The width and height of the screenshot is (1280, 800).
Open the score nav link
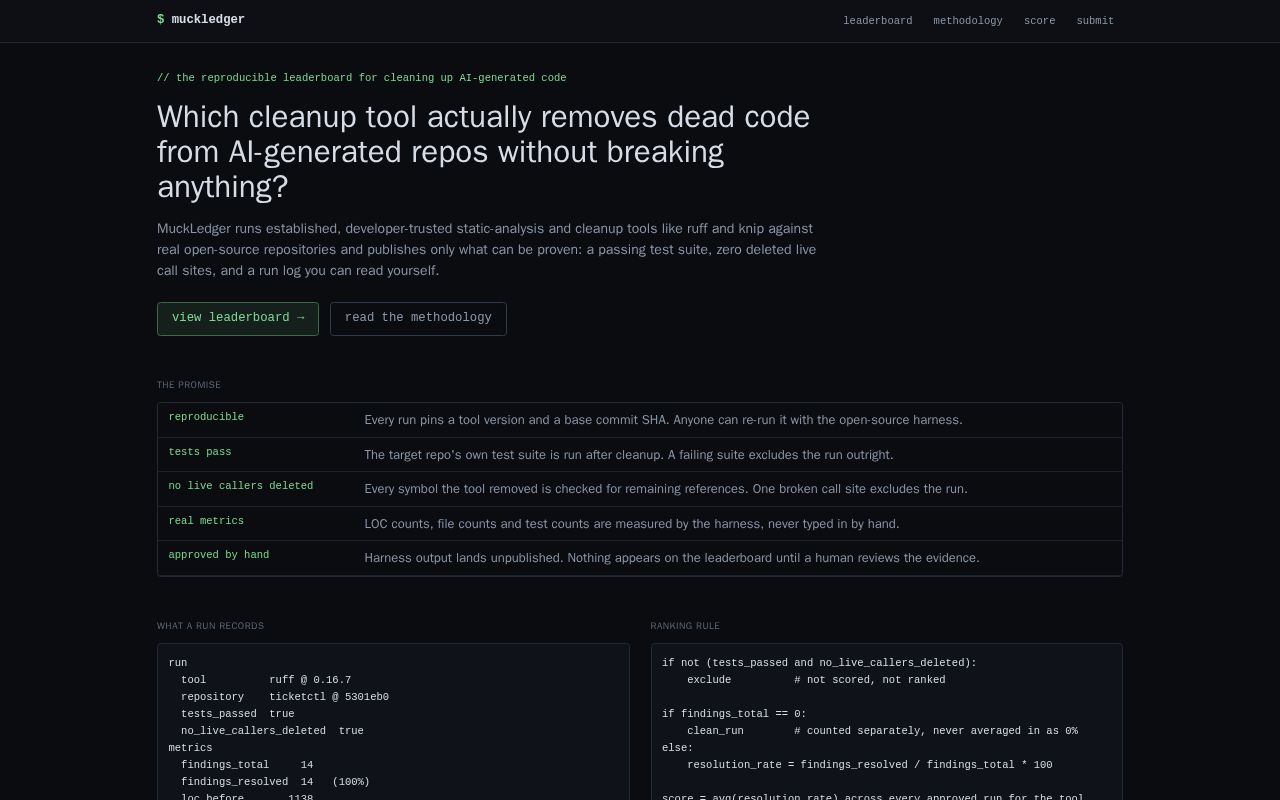click(x=1039, y=20)
